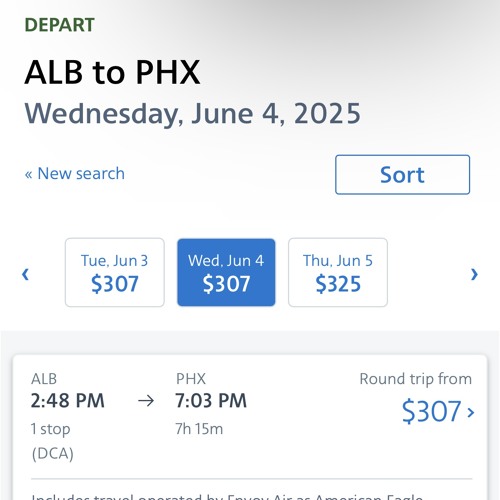The image size is (500, 500).
Task: Click the chevron beside the $307 fare
Action: [x=471, y=412]
